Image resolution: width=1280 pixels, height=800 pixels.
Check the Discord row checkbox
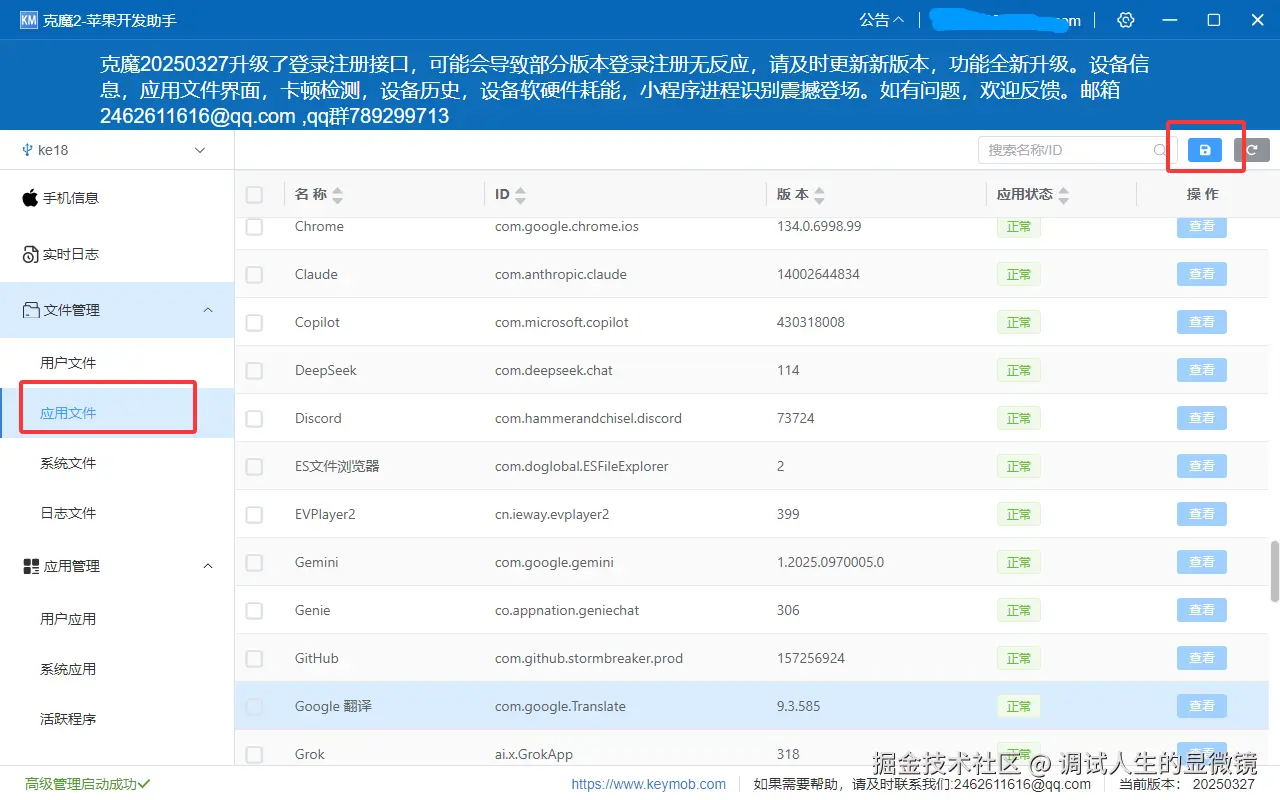point(254,419)
